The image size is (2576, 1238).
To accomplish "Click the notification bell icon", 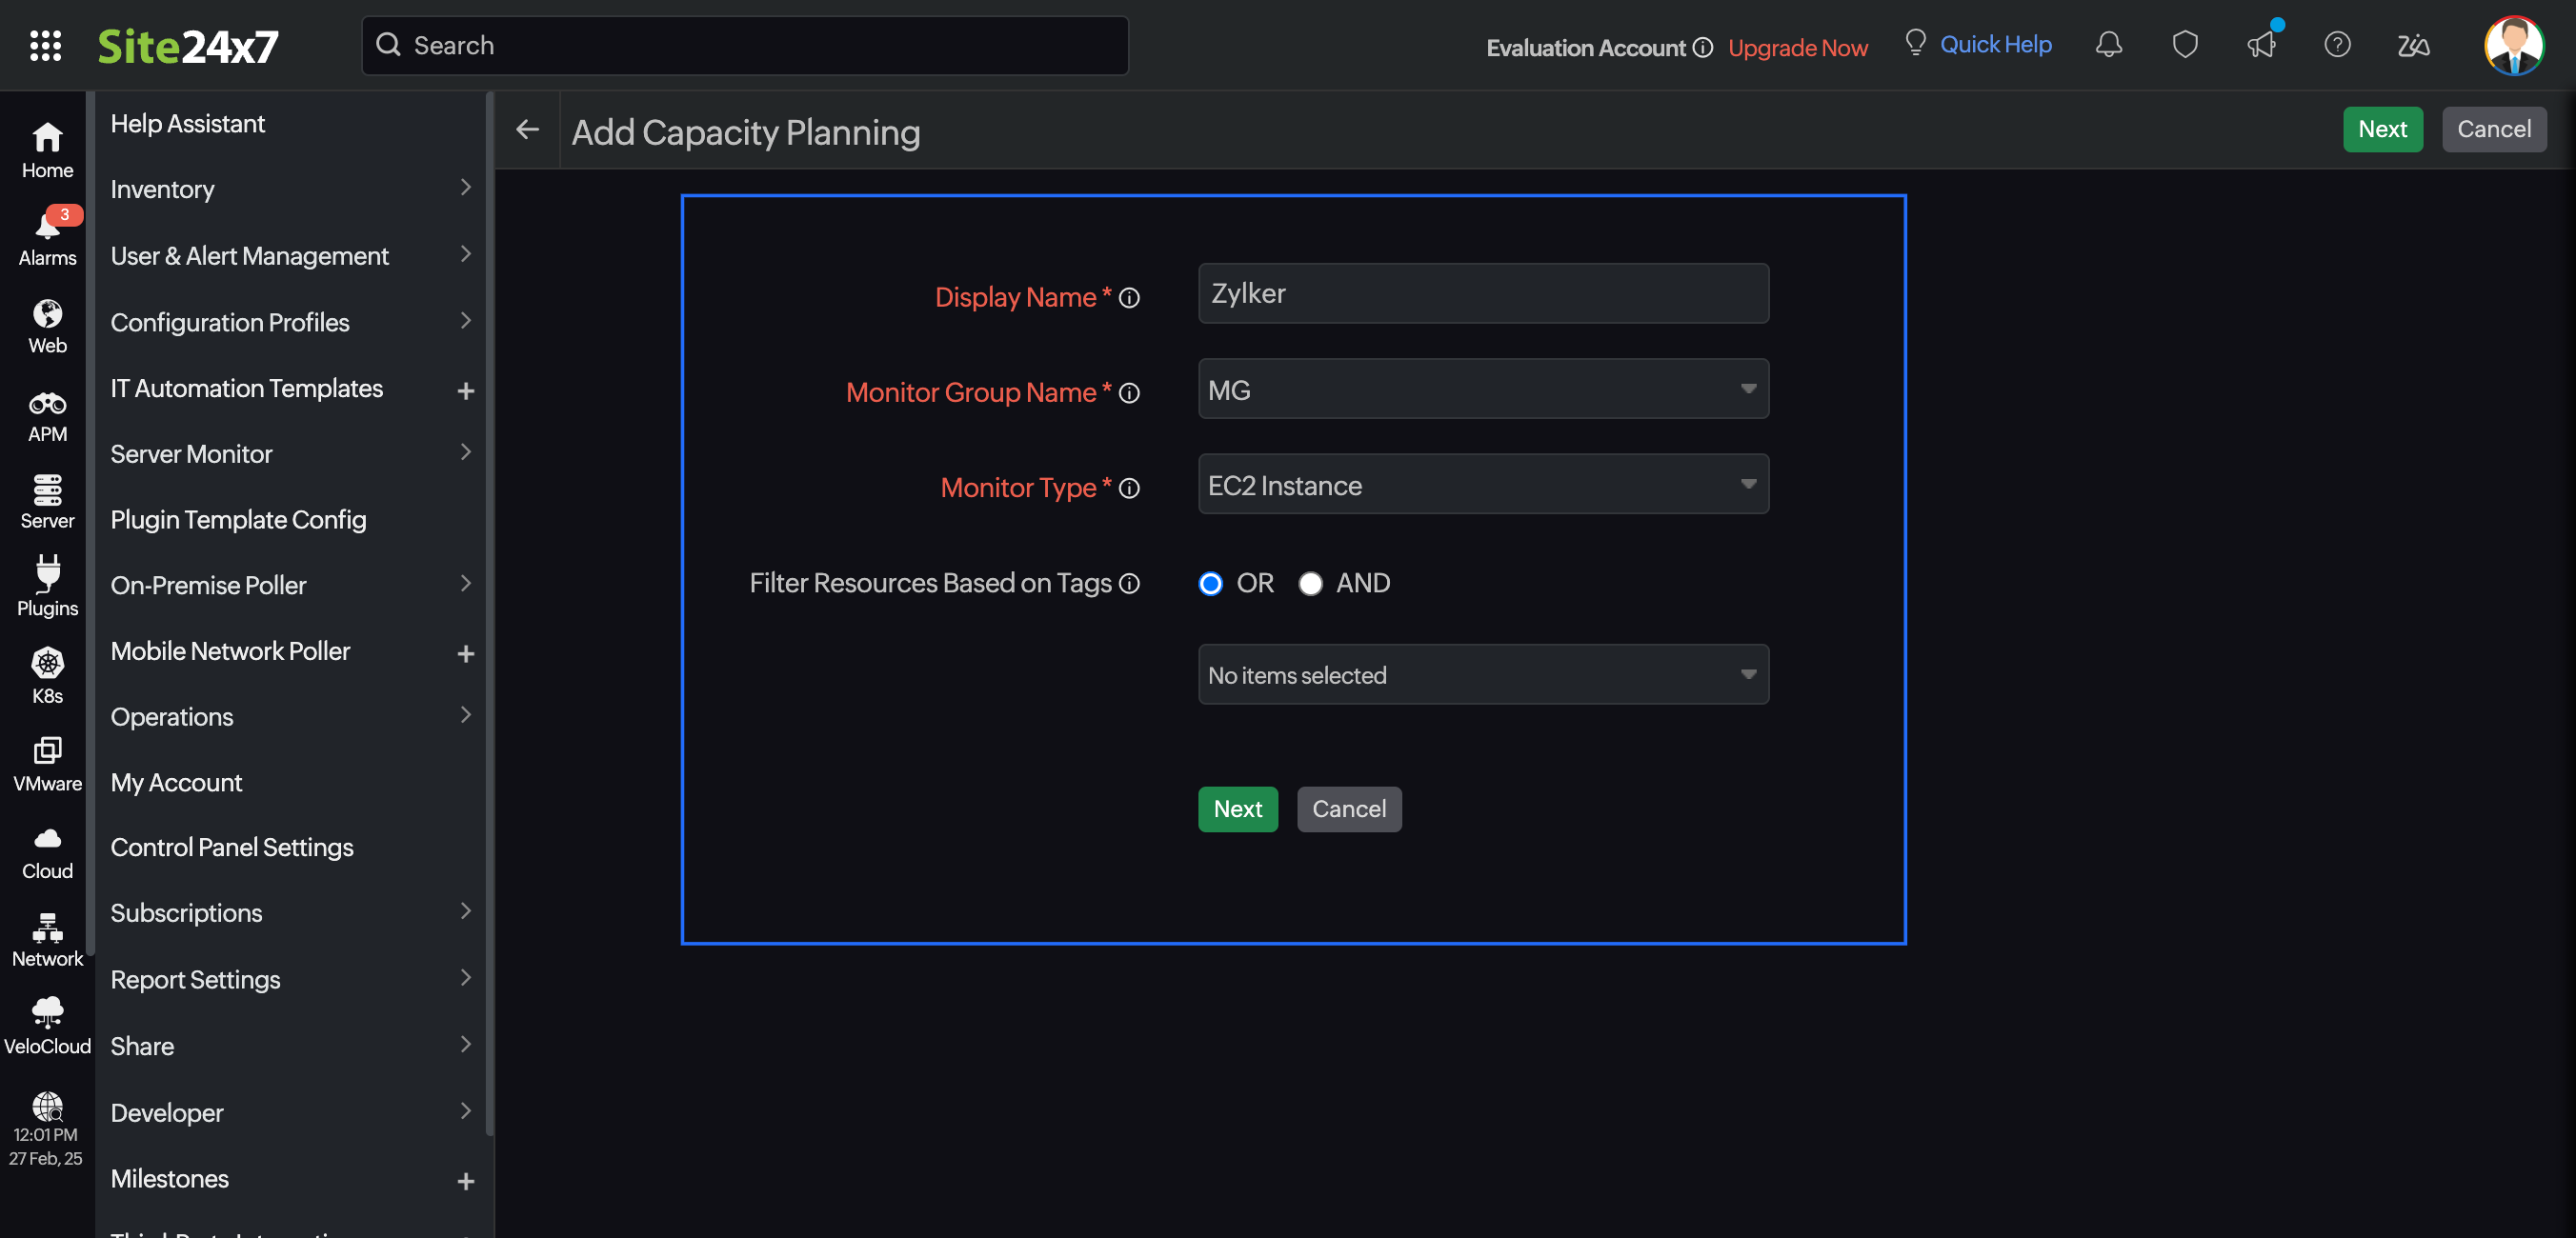I will pyautogui.click(x=2108, y=45).
